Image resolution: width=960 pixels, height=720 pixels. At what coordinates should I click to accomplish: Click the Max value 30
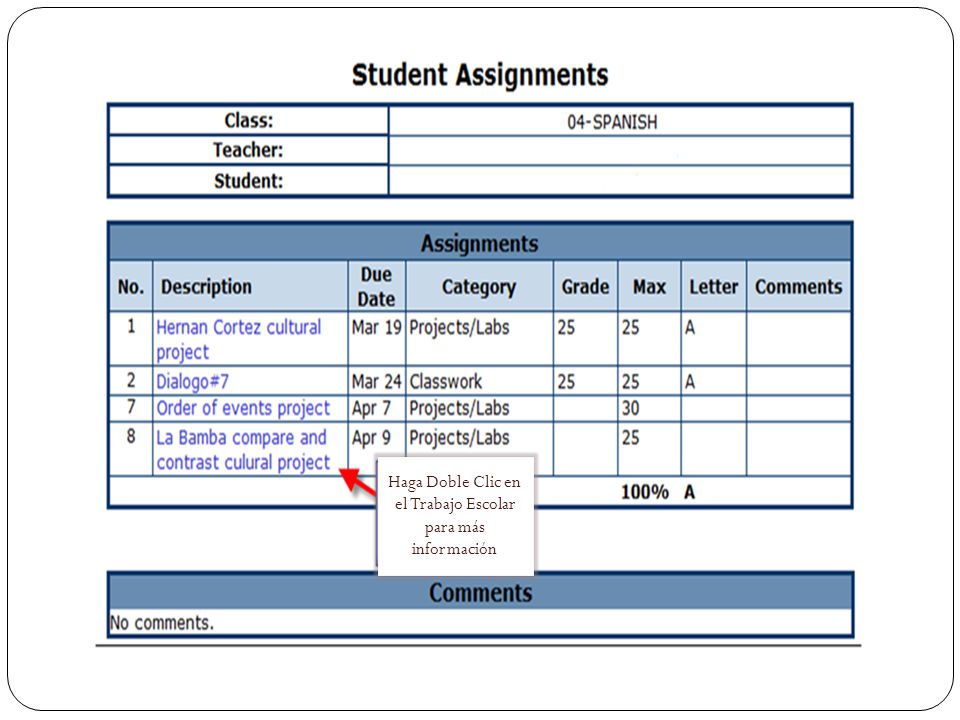click(631, 408)
